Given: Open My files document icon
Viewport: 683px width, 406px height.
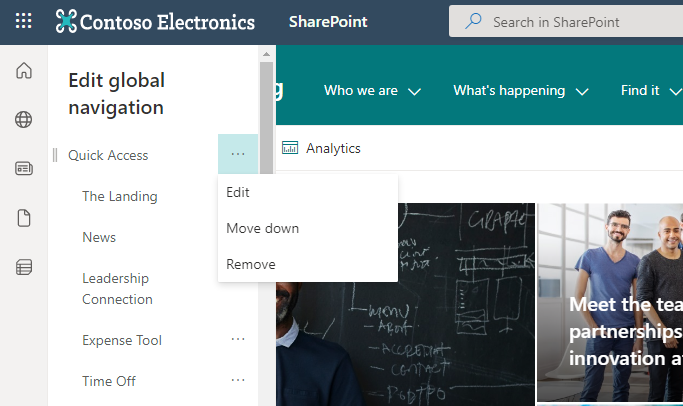Looking at the screenshot, I should coord(24,218).
